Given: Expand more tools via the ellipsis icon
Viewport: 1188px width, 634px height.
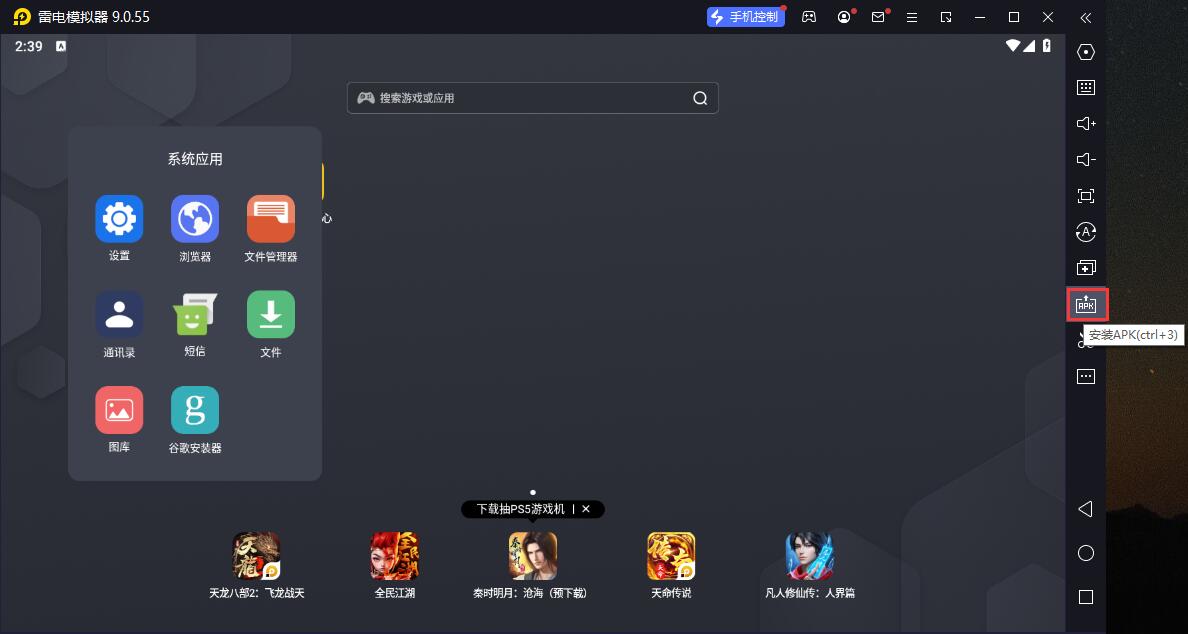Looking at the screenshot, I should (x=1086, y=376).
